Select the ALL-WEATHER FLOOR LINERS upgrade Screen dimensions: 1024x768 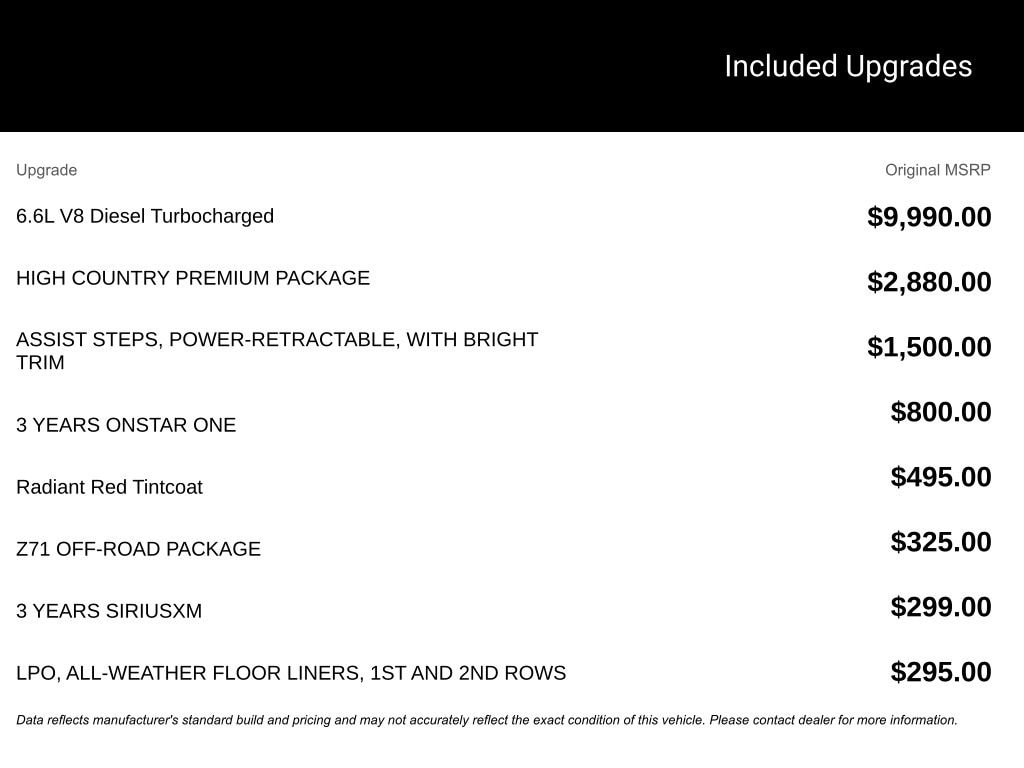[x=291, y=673]
